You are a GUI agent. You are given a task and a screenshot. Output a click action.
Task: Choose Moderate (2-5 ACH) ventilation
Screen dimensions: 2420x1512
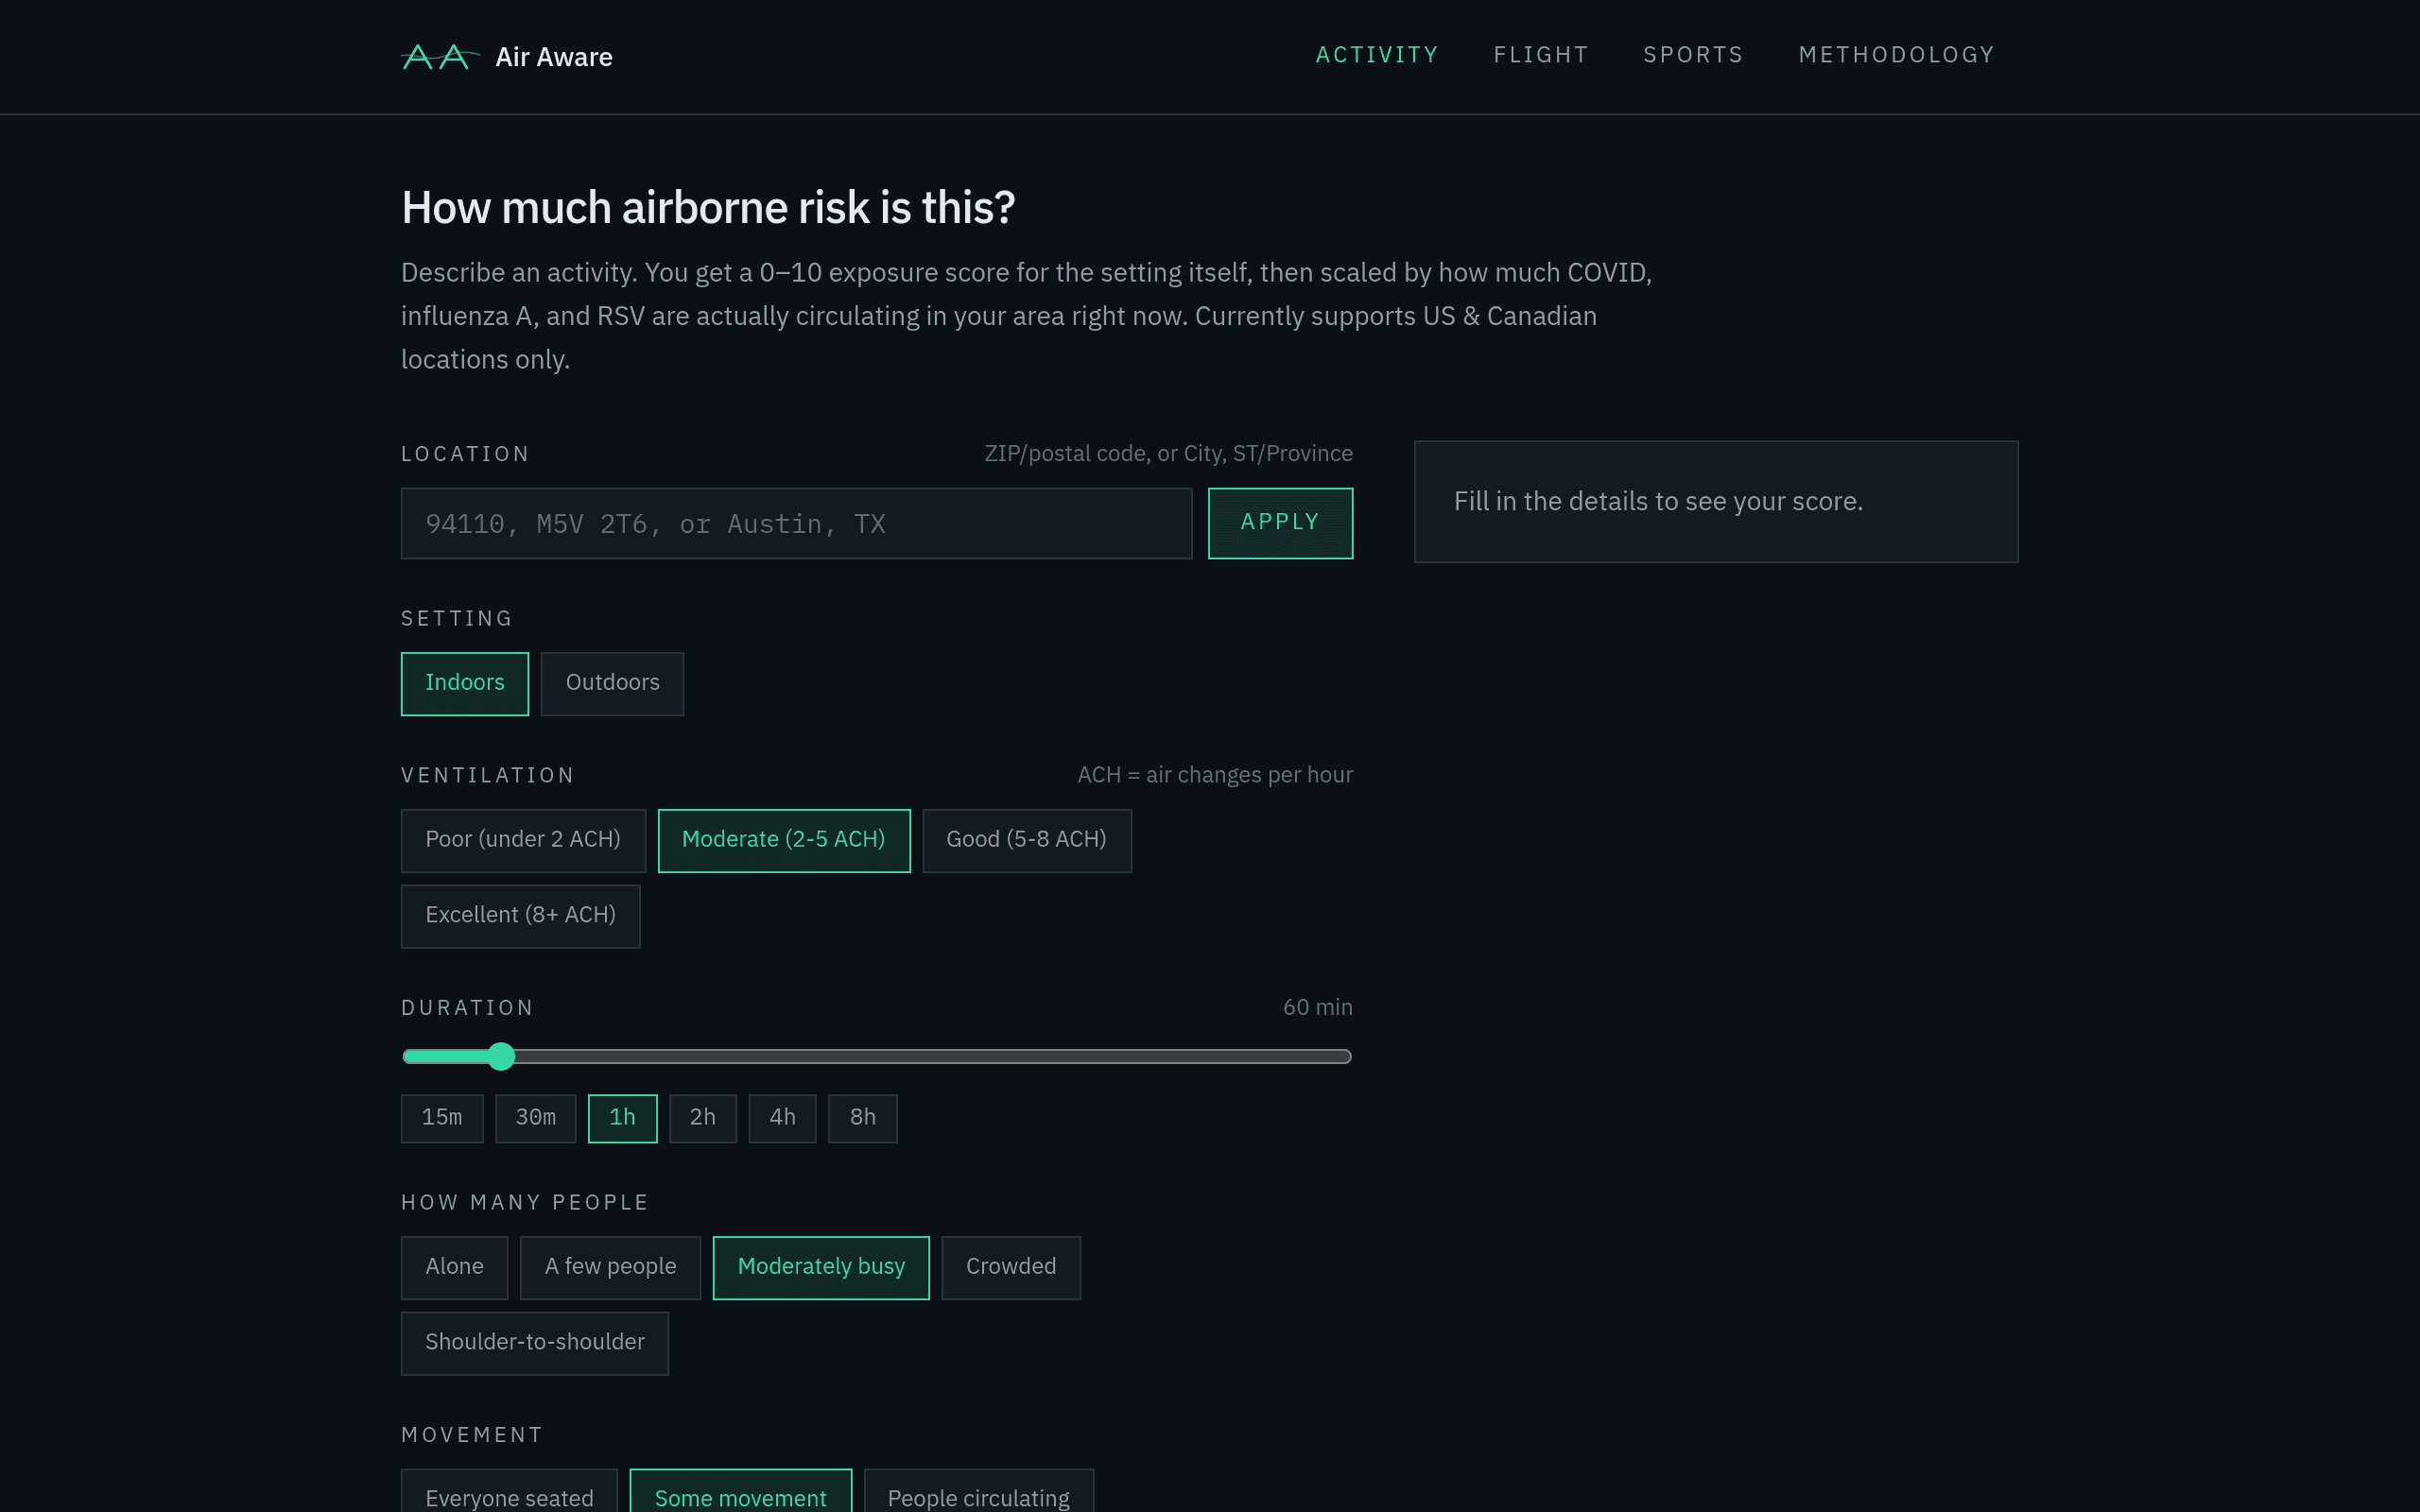click(784, 840)
